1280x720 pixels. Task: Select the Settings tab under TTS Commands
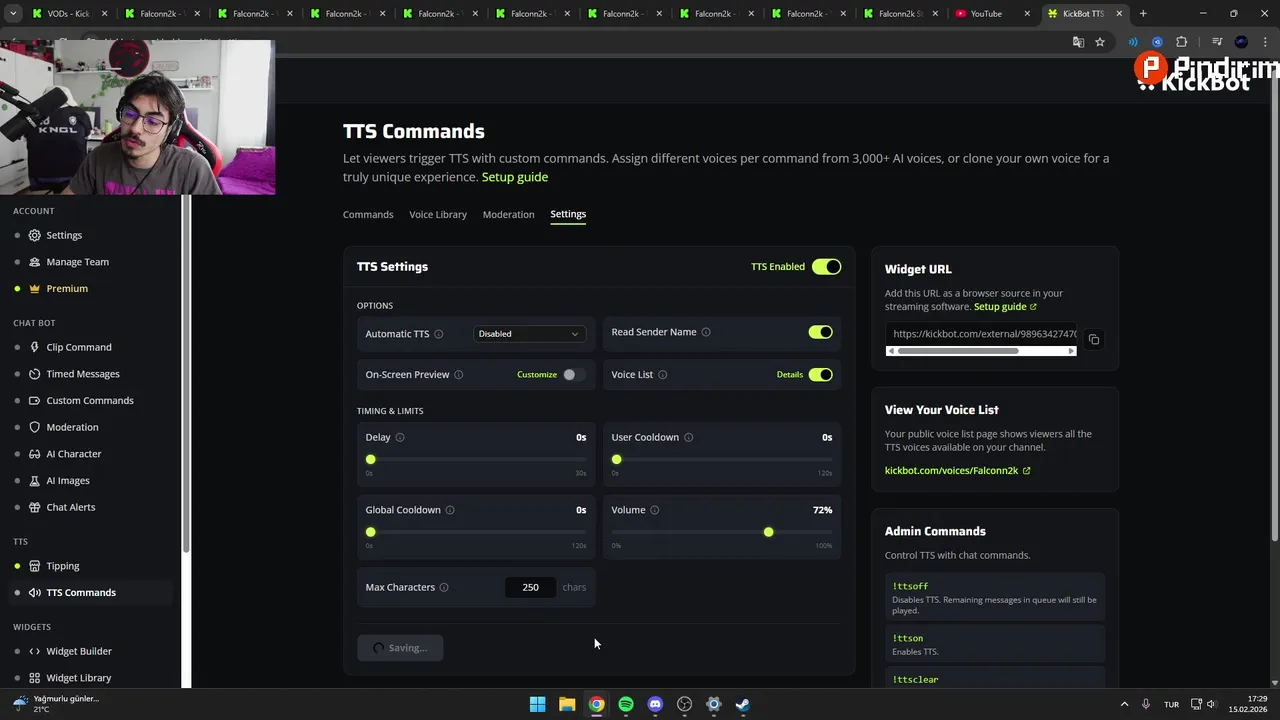568,214
